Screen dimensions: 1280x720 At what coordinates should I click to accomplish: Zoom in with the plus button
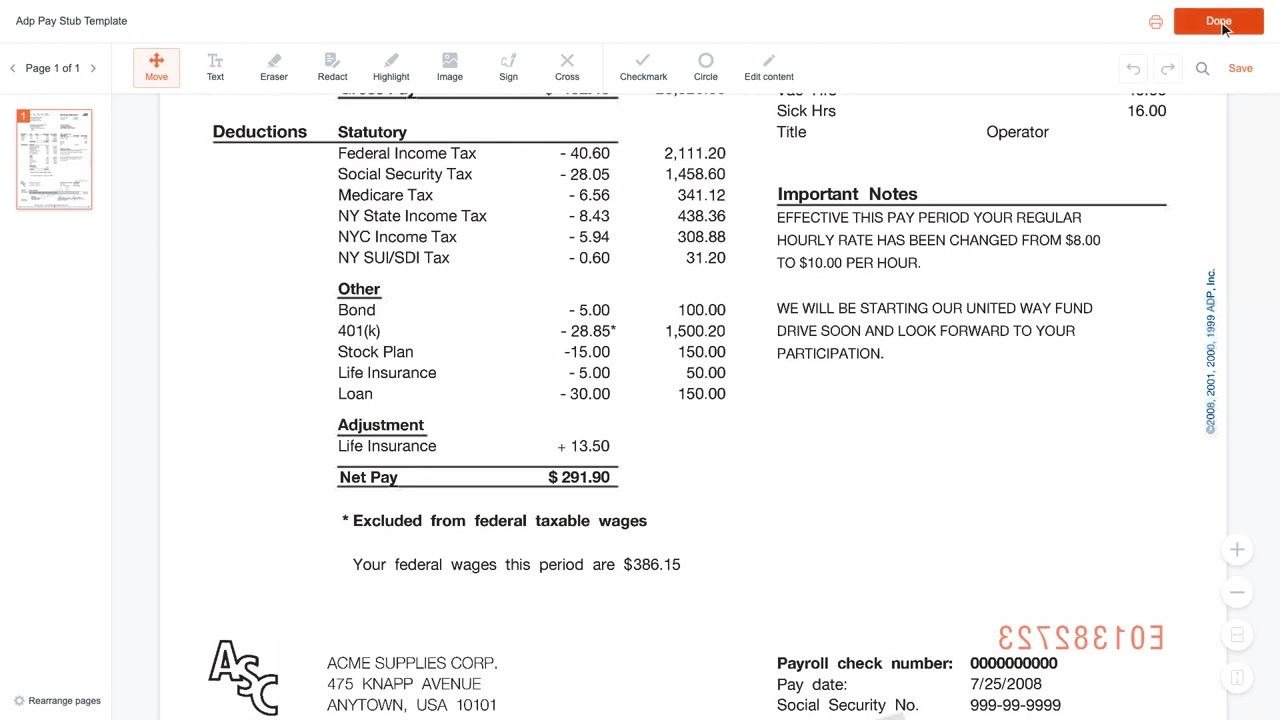(1237, 549)
